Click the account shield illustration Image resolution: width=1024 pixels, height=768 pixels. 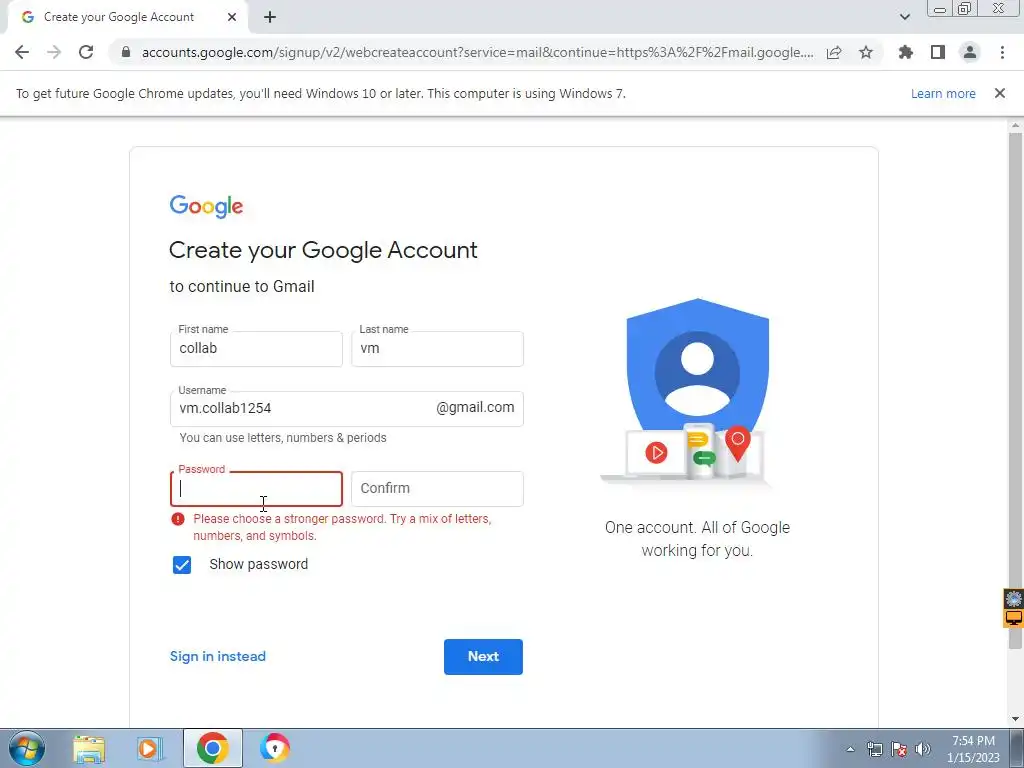[697, 392]
